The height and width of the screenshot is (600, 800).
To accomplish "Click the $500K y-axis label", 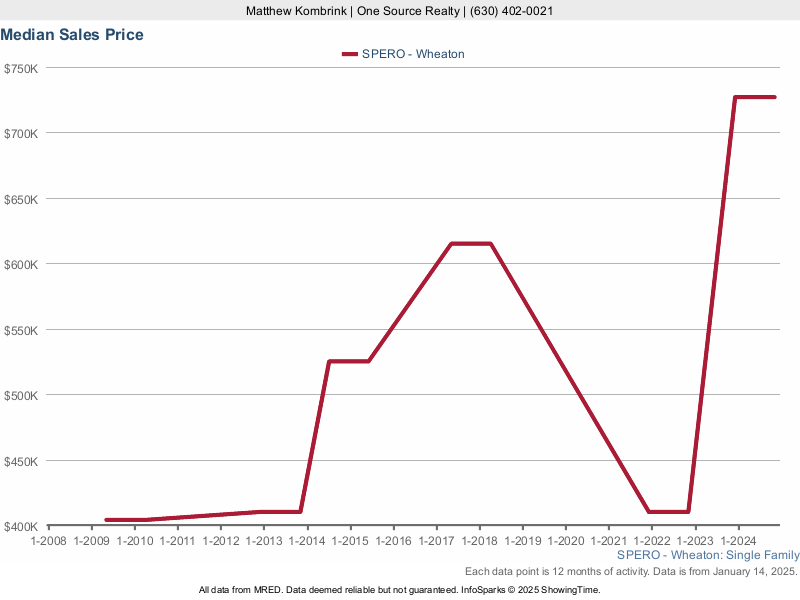I will click(x=20, y=395).
